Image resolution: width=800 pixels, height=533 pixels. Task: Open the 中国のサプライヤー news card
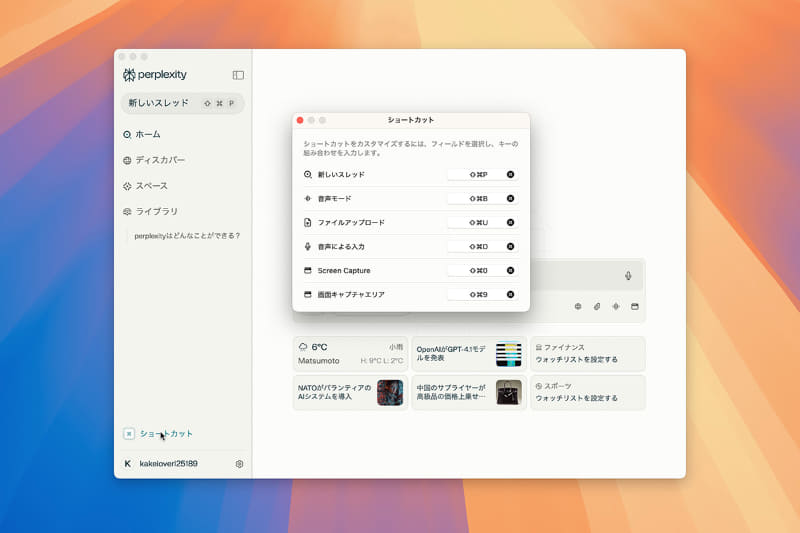click(469, 392)
